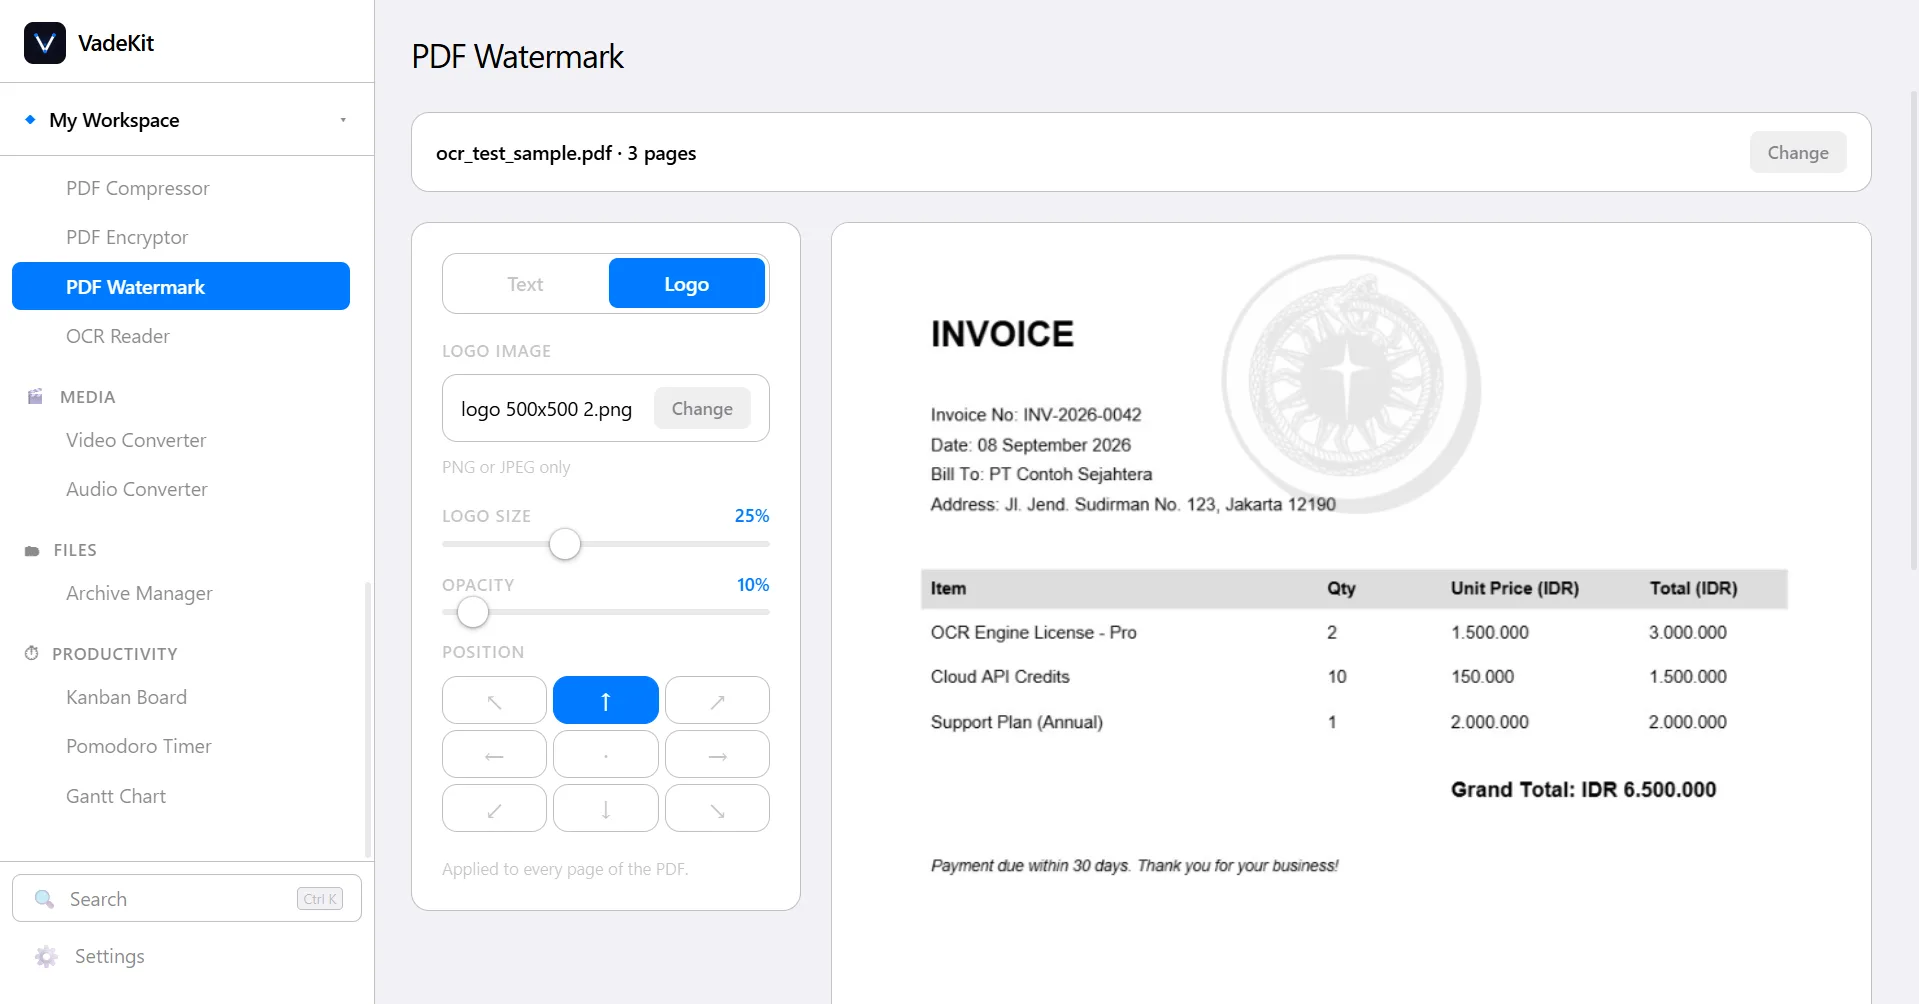
Task: Click 'Grand Total: IDR 6.500.000' text
Action: tap(1583, 790)
